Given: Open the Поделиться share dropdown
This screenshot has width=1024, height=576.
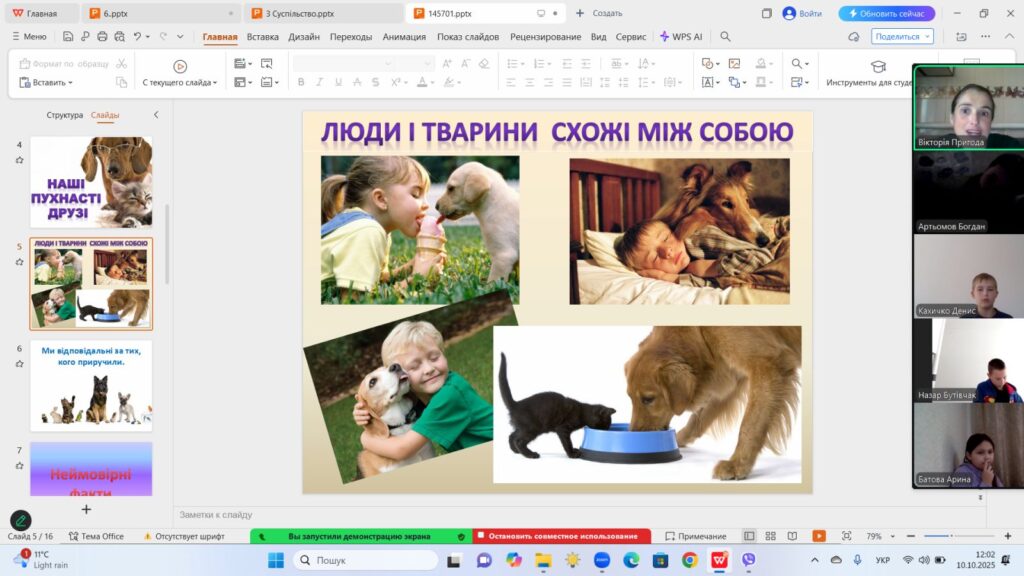Looking at the screenshot, I should pyautogui.click(x=902, y=36).
